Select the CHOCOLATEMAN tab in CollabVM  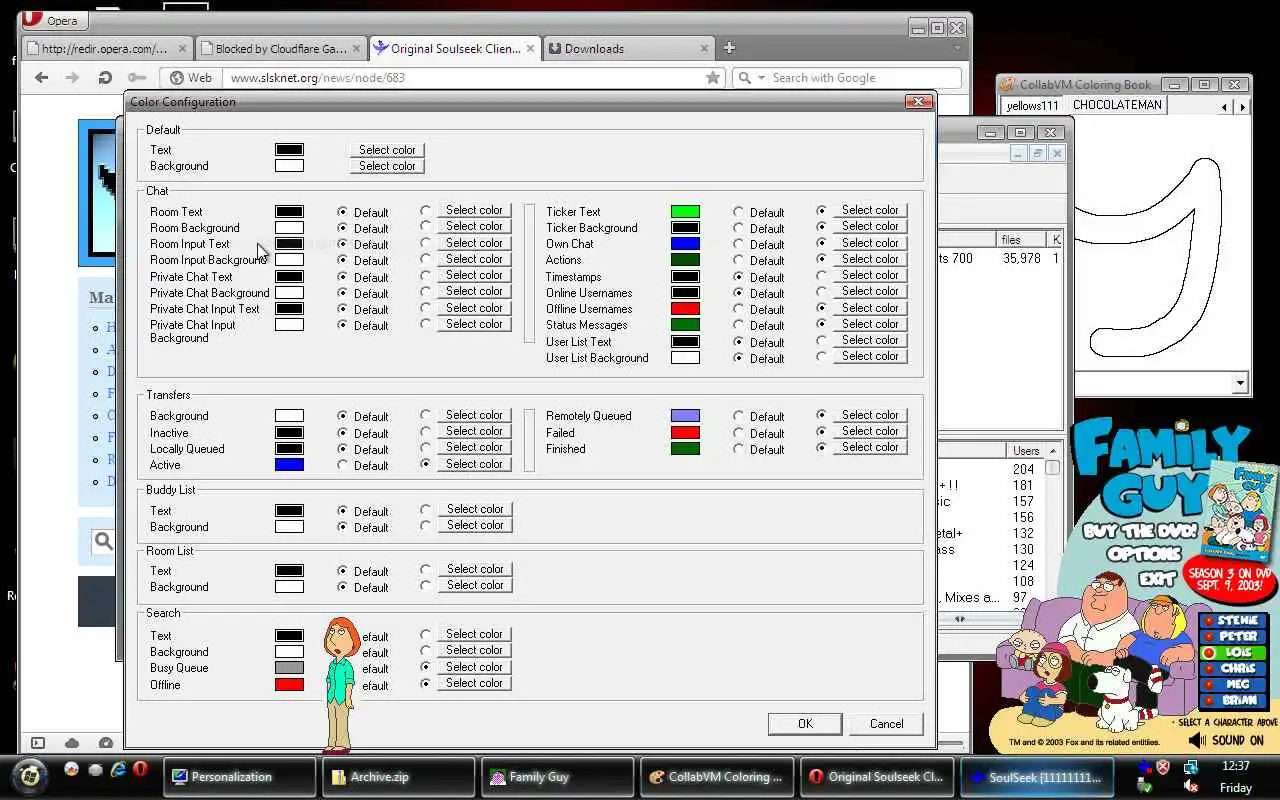click(x=1117, y=104)
